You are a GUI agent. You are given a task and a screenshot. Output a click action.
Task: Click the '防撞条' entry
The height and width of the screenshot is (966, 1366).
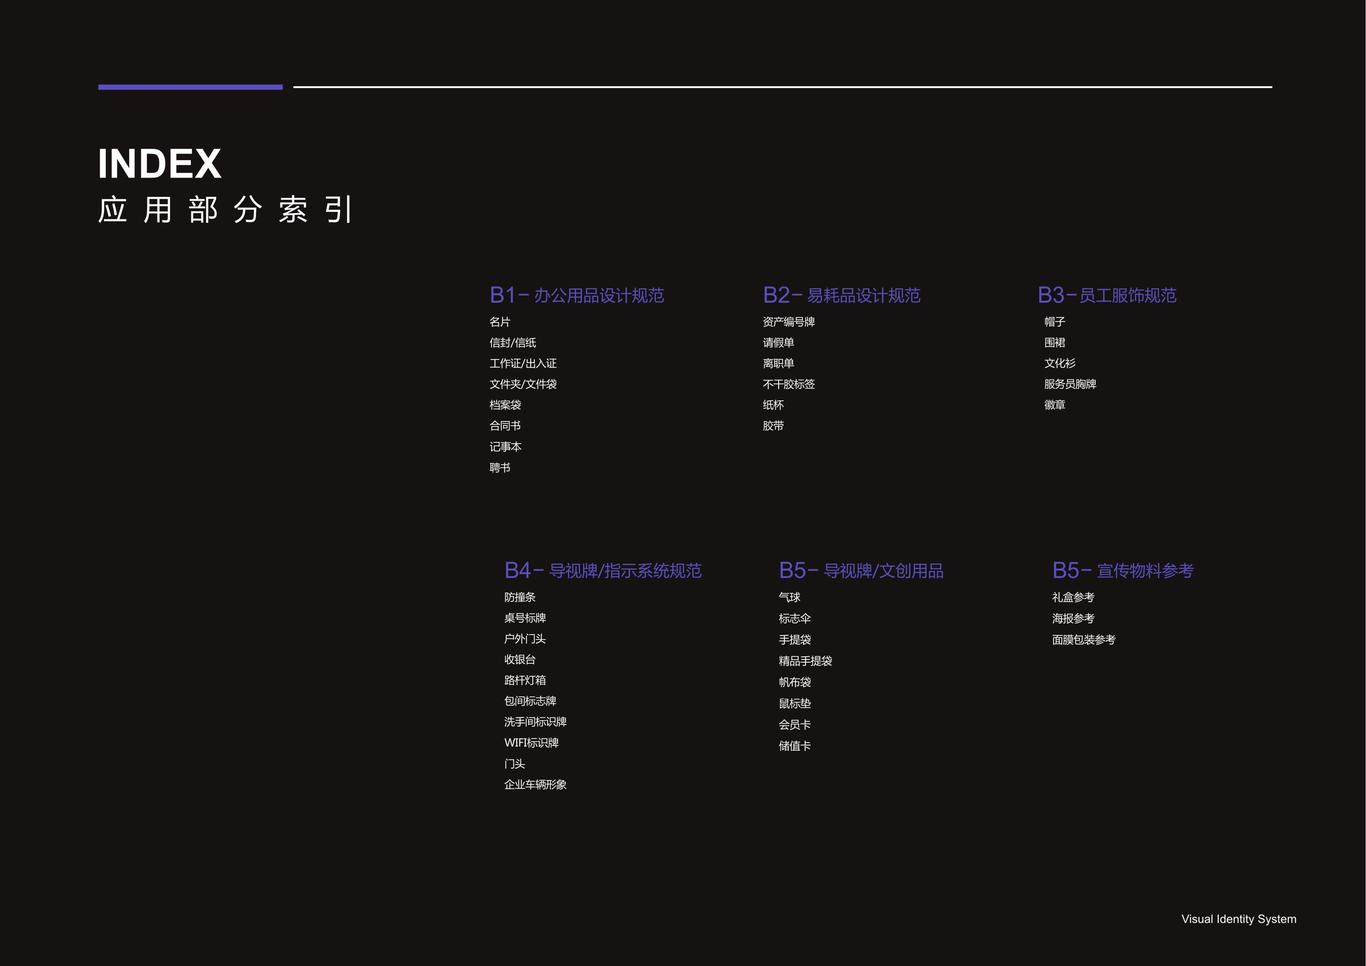[520, 598]
